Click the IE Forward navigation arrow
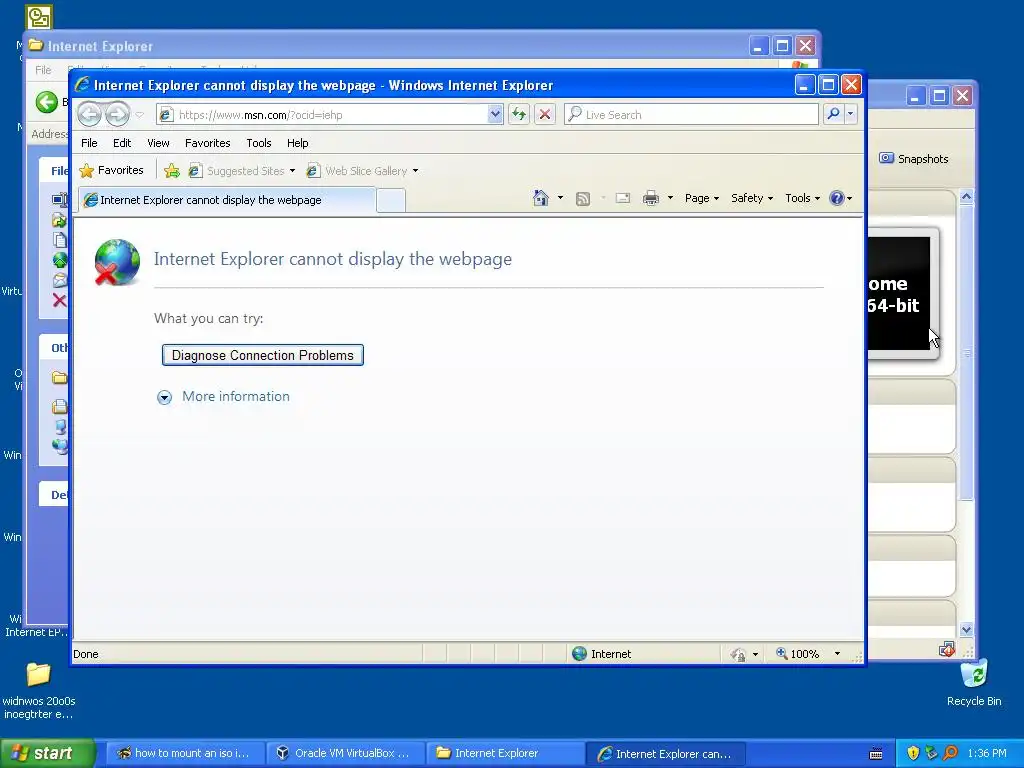Screen dimensions: 1024x768 (118, 115)
